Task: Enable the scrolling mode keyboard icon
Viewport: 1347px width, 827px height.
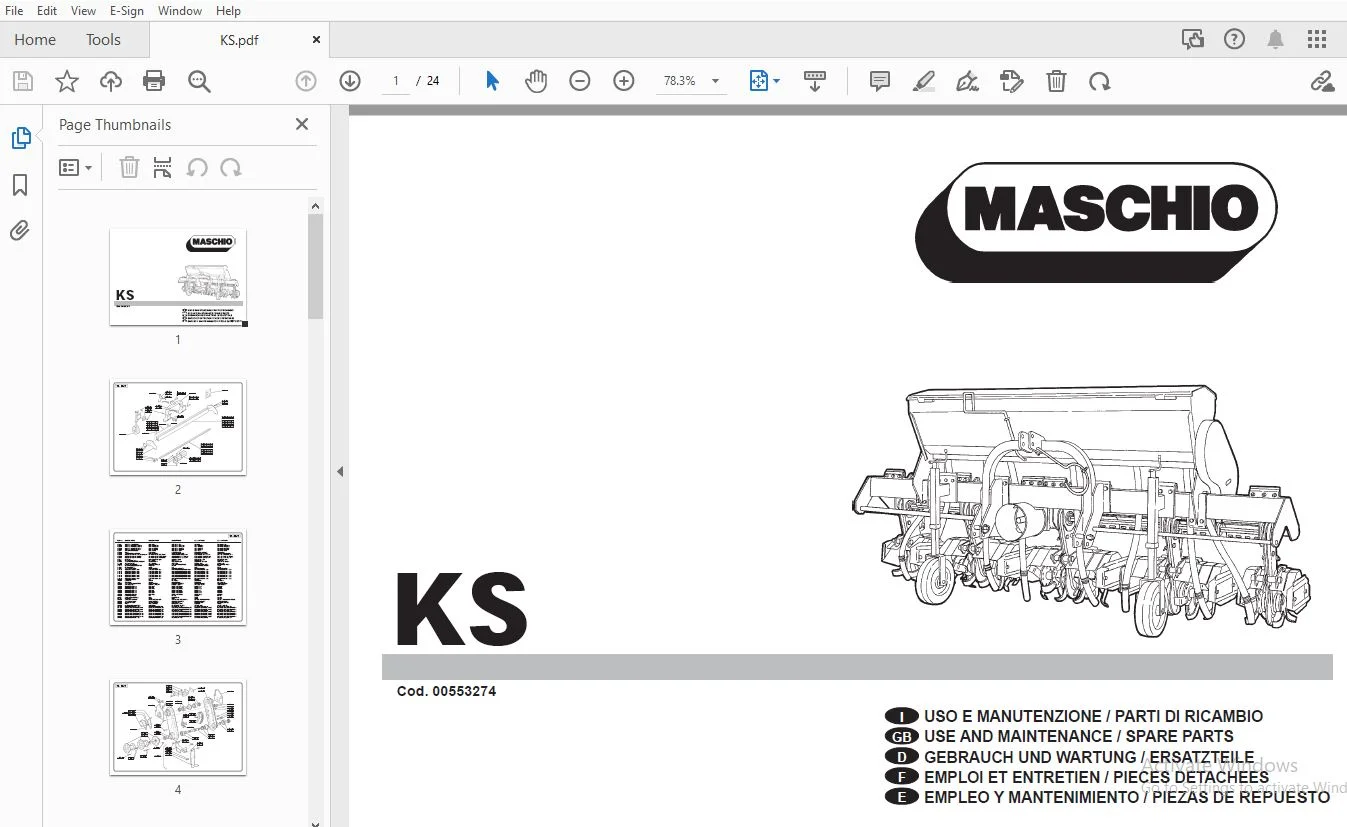Action: point(815,81)
